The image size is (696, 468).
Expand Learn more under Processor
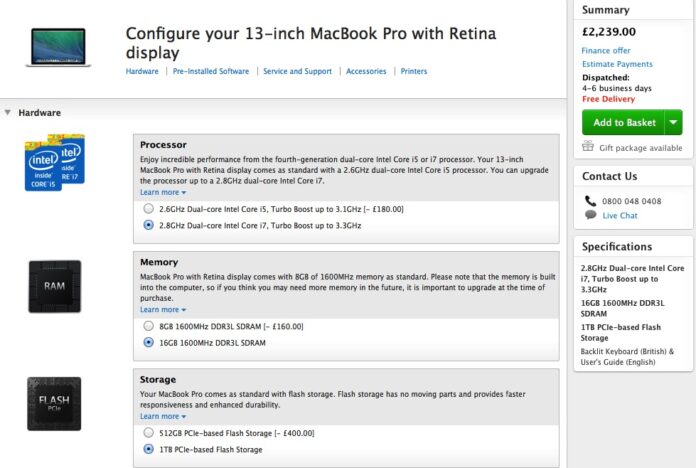coord(163,192)
